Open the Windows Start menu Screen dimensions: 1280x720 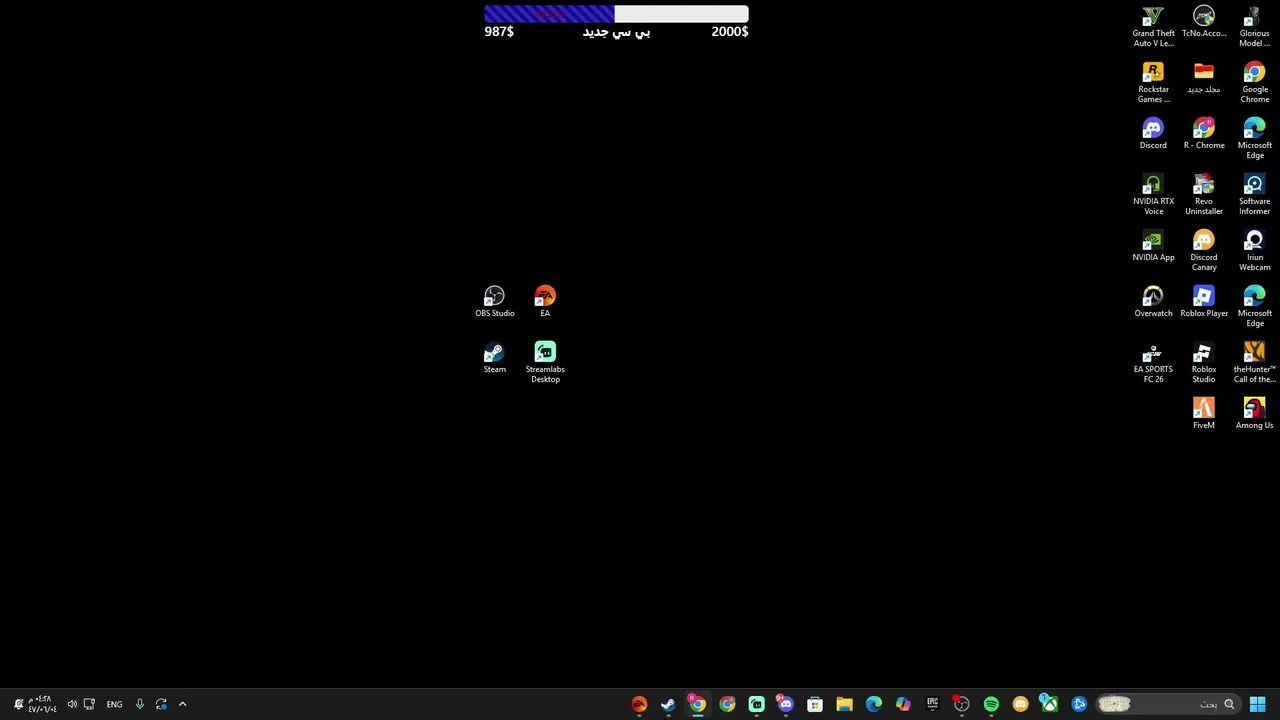click(x=1257, y=704)
